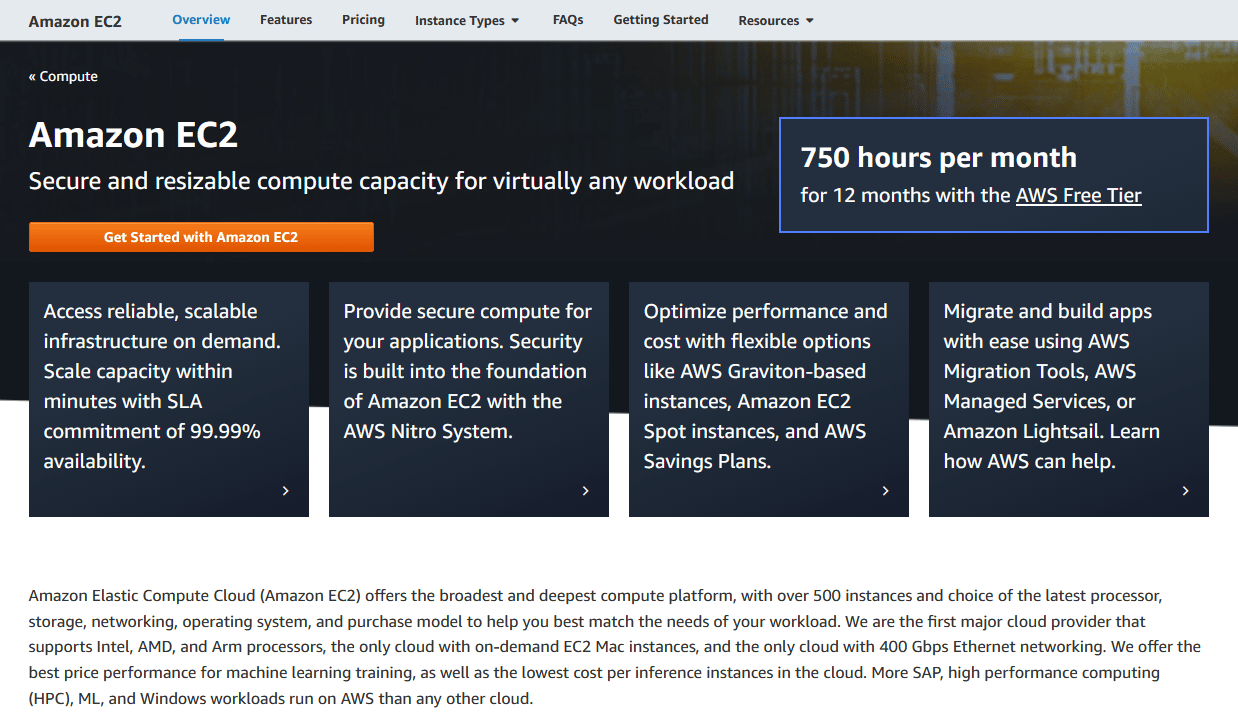Click the 750 hours Free Tier banner
Image resolution: width=1238 pixels, height=723 pixels.
(x=993, y=175)
